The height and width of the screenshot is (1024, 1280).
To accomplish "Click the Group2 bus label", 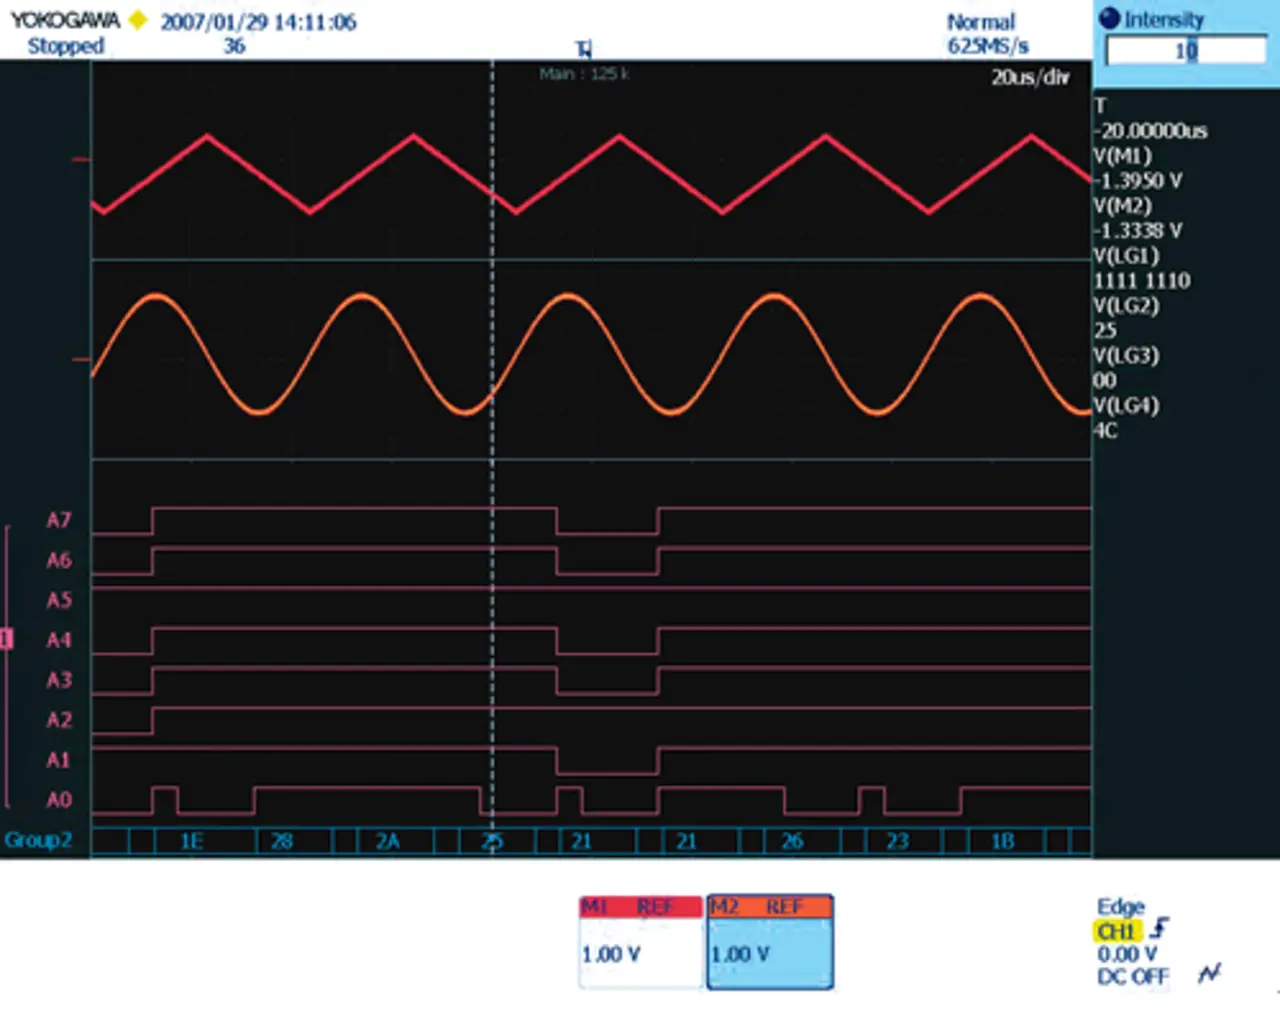I will click(x=38, y=840).
